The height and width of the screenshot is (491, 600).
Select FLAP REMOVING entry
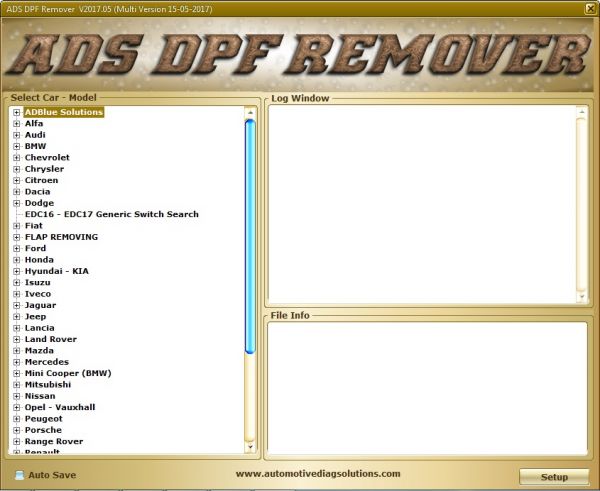click(61, 237)
